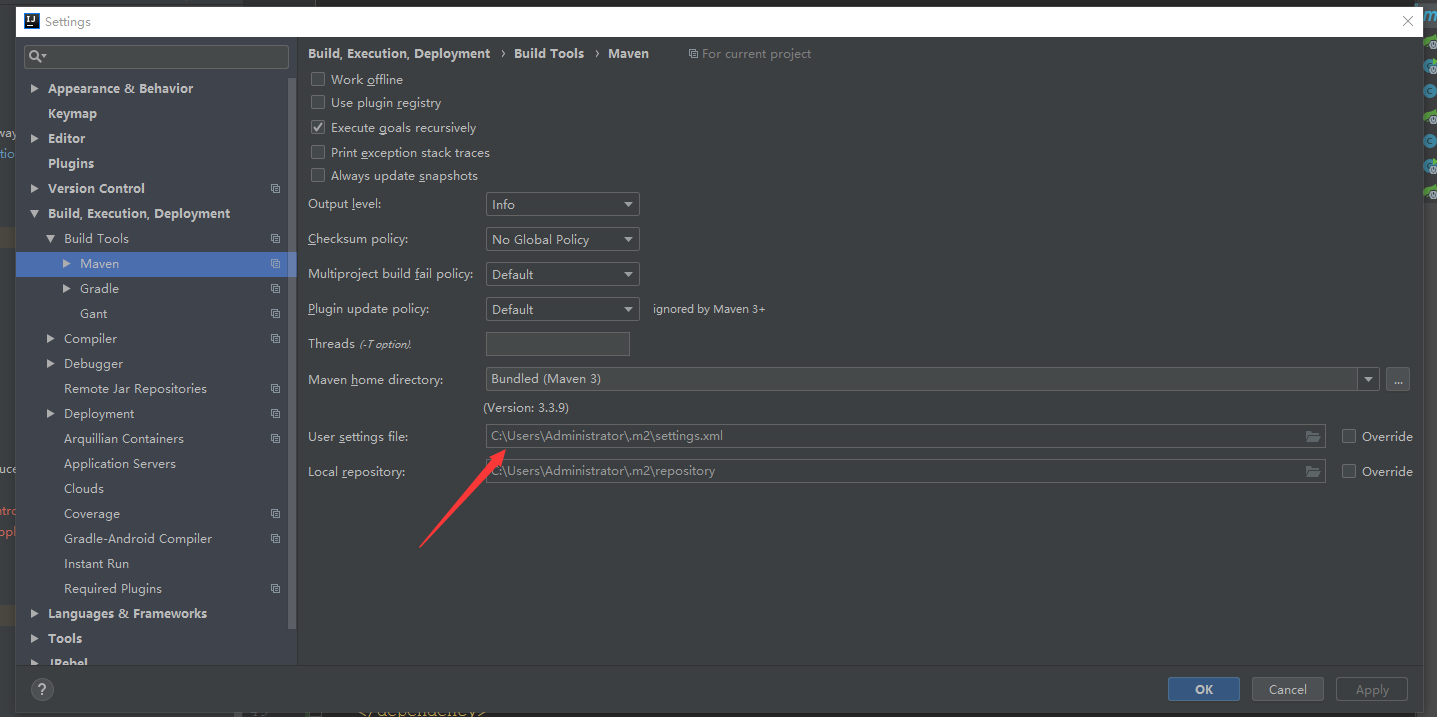
Task: Click the Threads text field
Action: coord(558,344)
